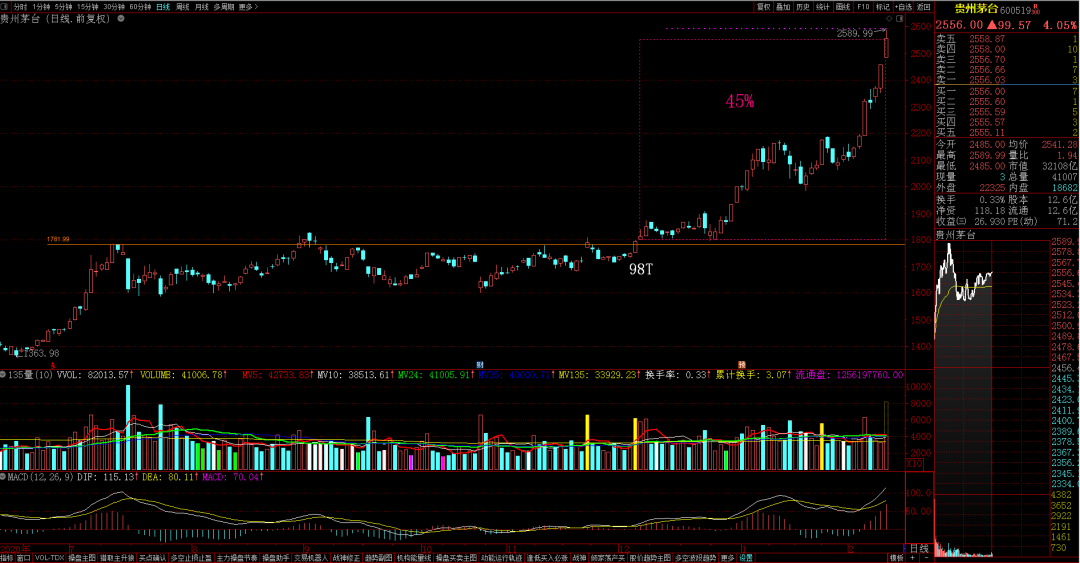Click the orange 转 marker on timeline
The image size is (1080, 563).
point(742,365)
